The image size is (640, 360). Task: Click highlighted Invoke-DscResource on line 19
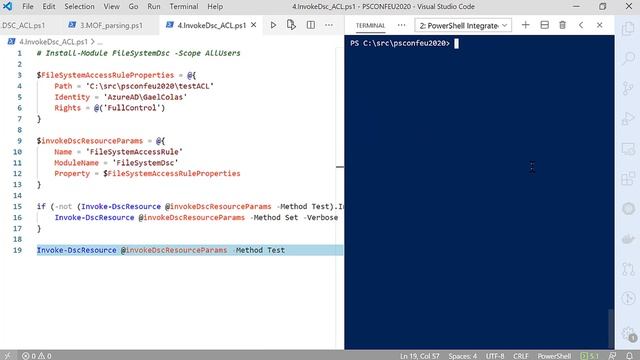(x=76, y=250)
